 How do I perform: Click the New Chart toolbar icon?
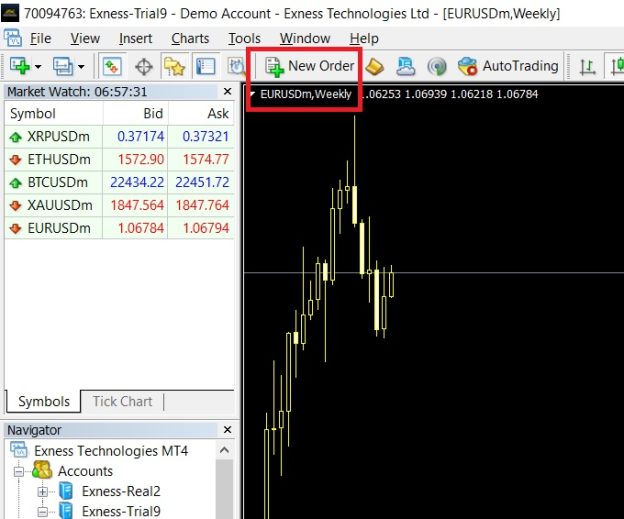(20, 66)
